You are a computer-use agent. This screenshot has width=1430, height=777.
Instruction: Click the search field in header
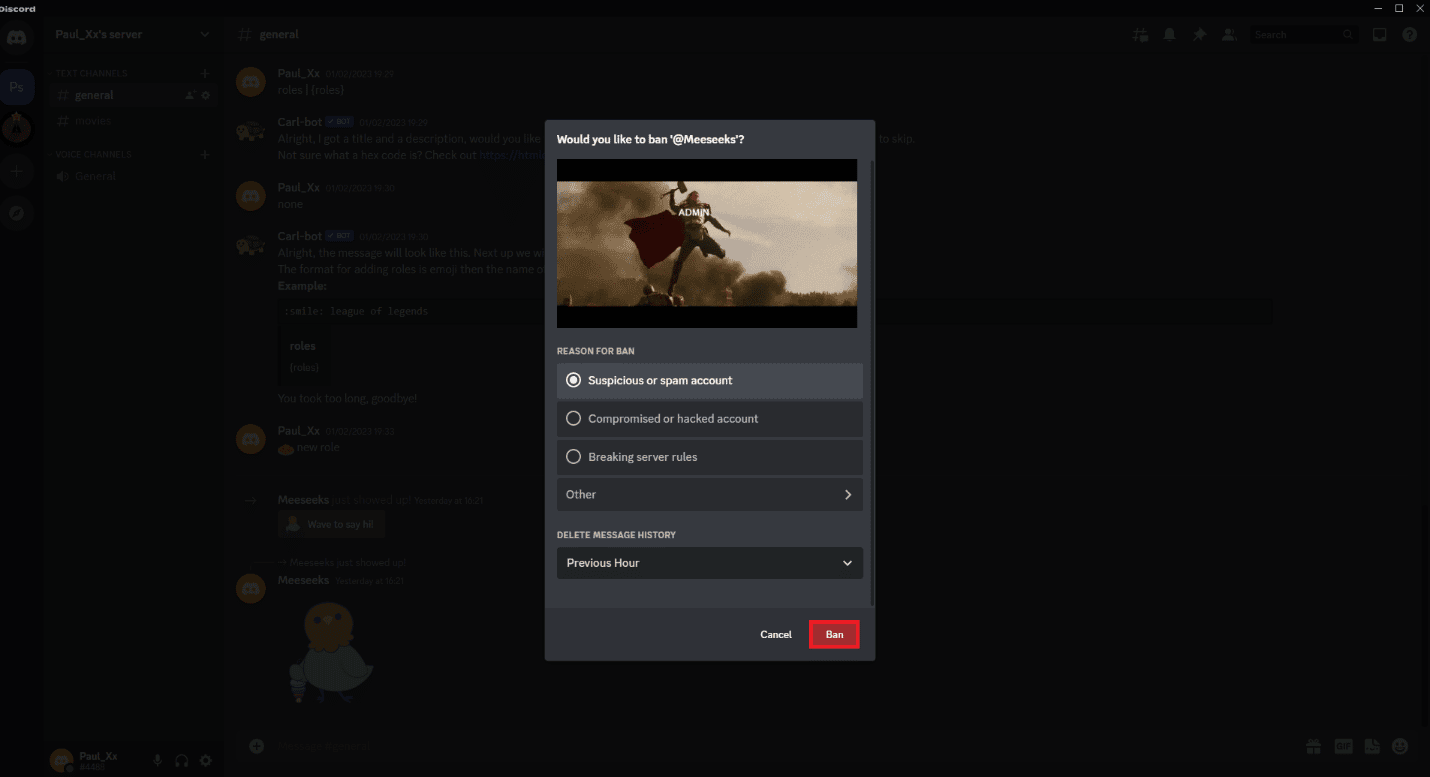(x=1306, y=35)
